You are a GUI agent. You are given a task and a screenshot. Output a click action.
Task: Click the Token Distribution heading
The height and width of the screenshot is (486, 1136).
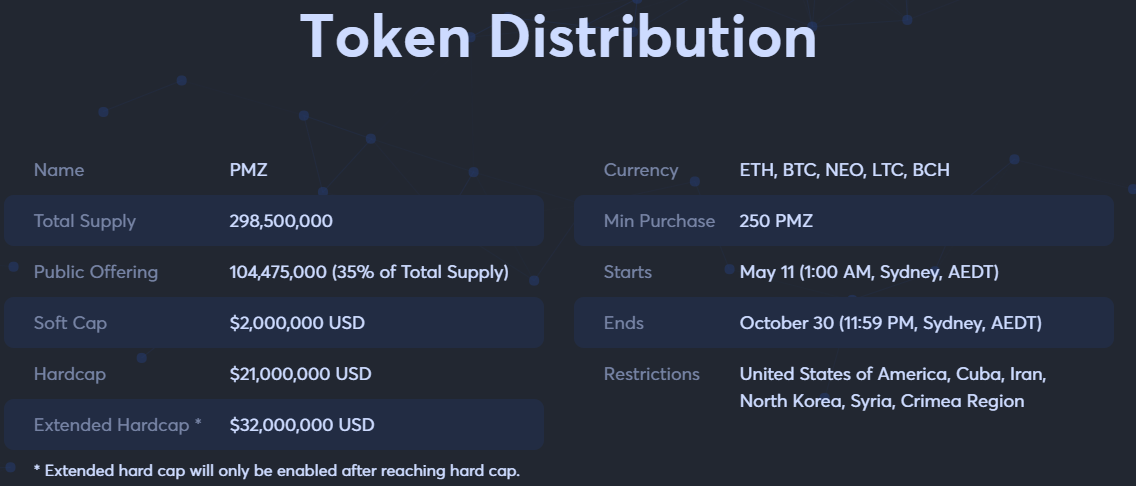pyautogui.click(x=559, y=36)
